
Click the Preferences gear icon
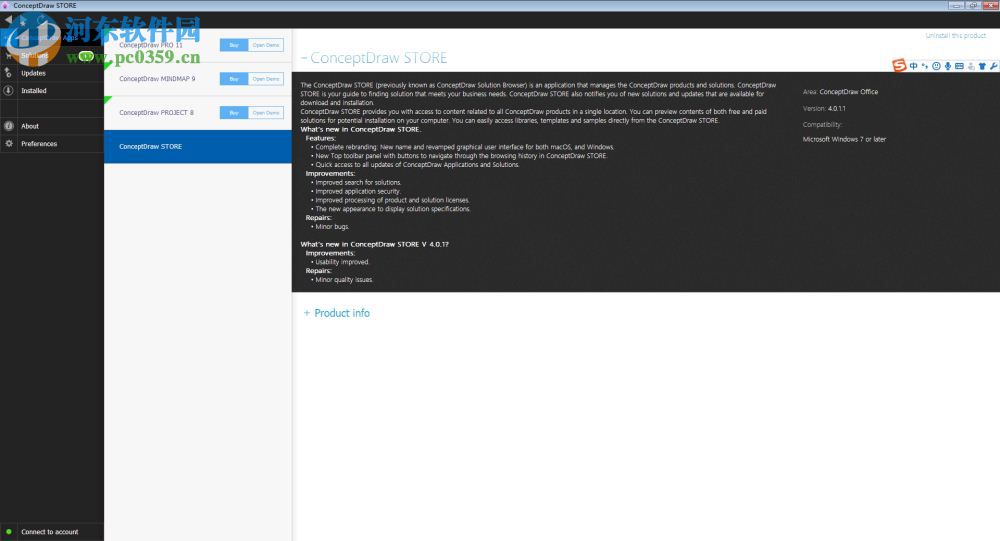click(x=8, y=144)
